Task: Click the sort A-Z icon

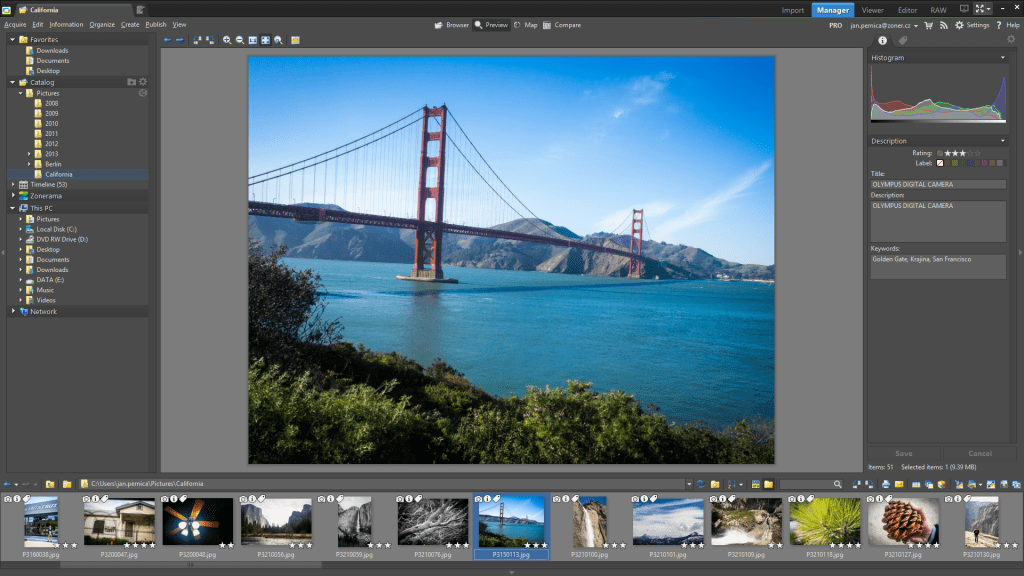Action: pos(731,484)
